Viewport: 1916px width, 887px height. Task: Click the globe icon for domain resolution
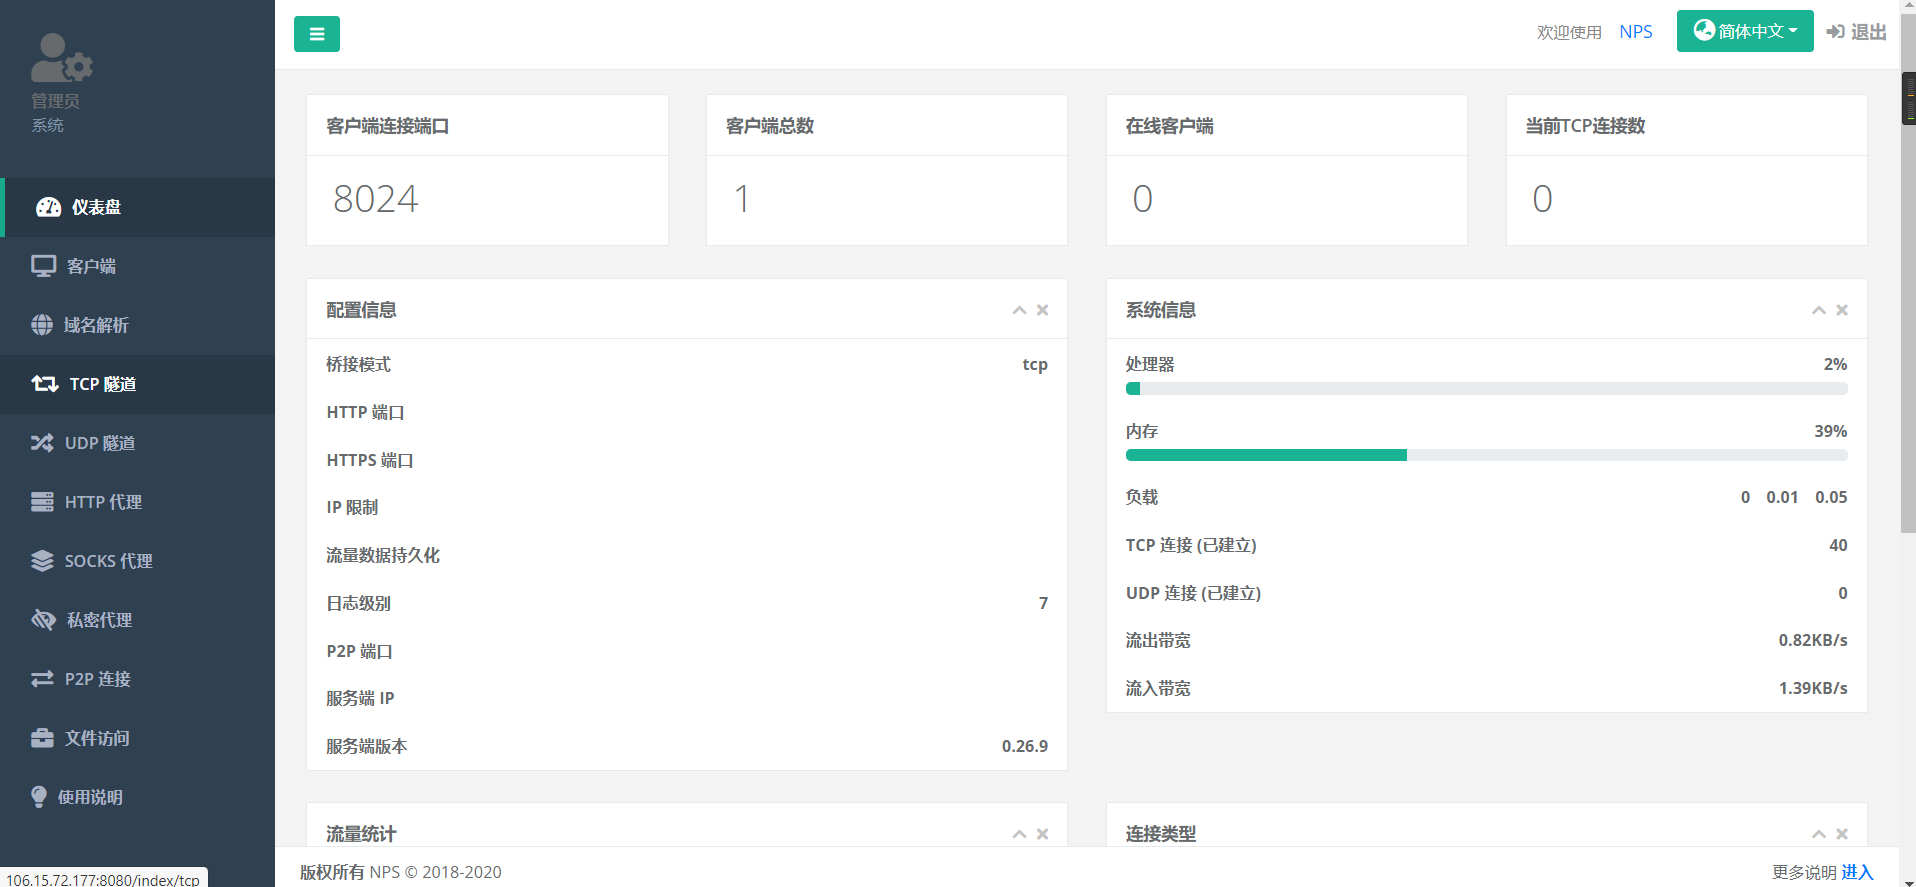[42, 325]
